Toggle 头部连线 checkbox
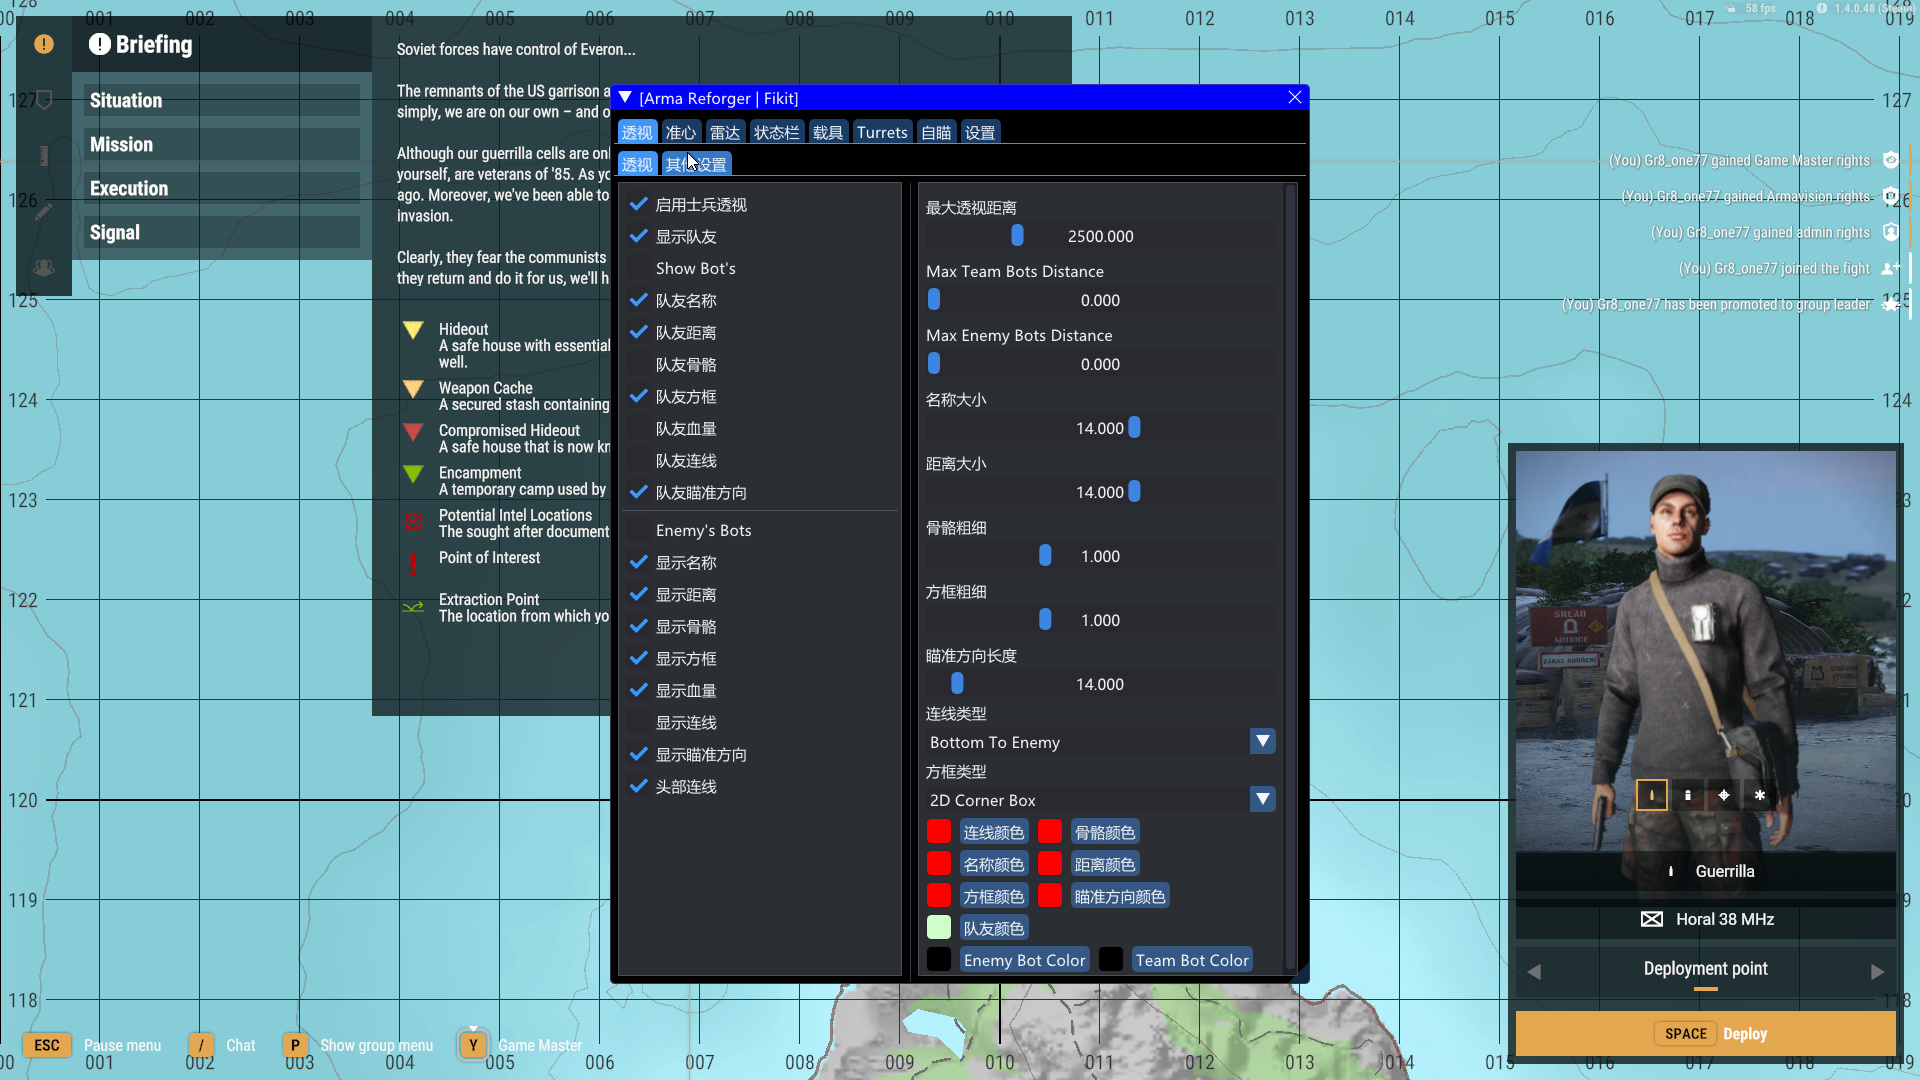 click(x=639, y=787)
